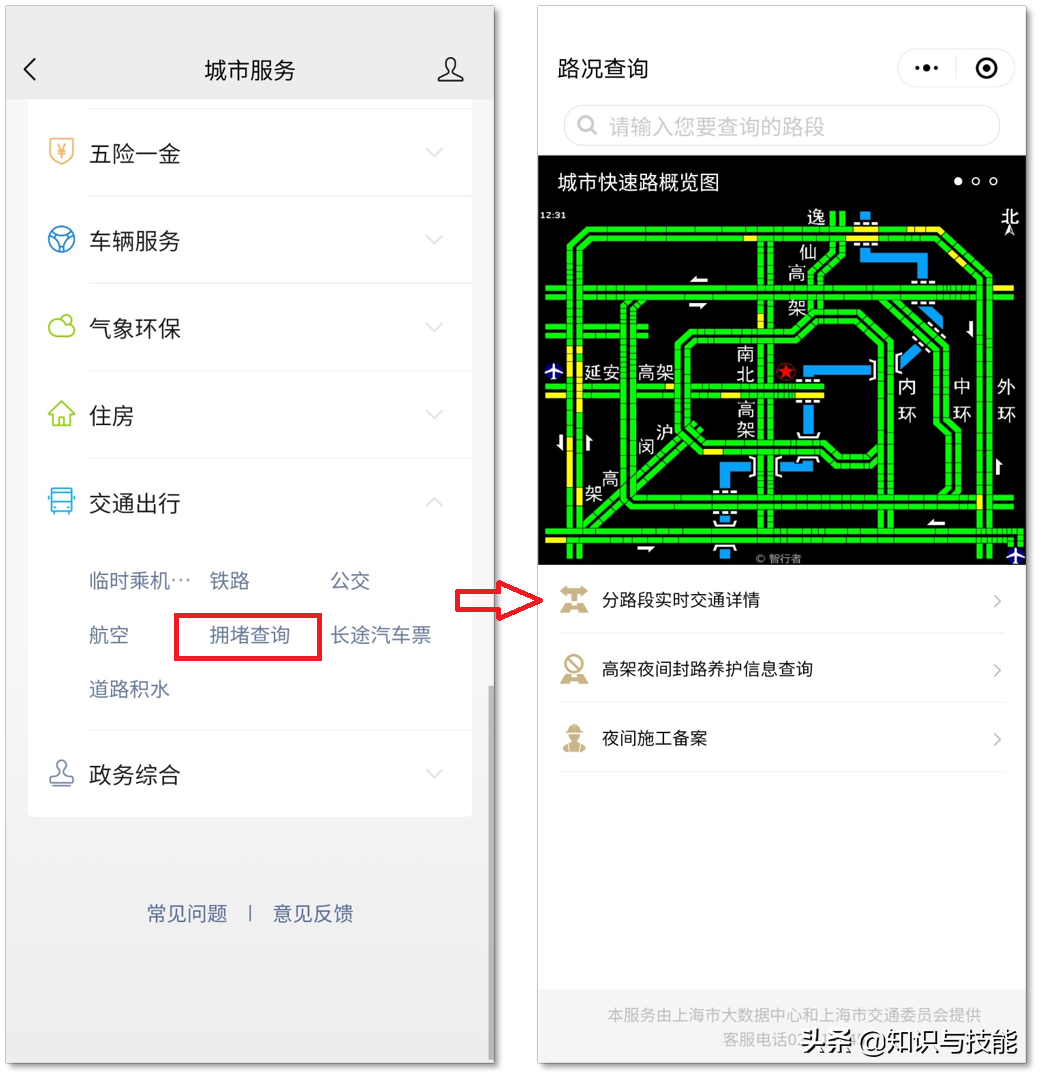Click the 五险一金 shield icon
The image size is (1041, 1078).
click(61, 151)
